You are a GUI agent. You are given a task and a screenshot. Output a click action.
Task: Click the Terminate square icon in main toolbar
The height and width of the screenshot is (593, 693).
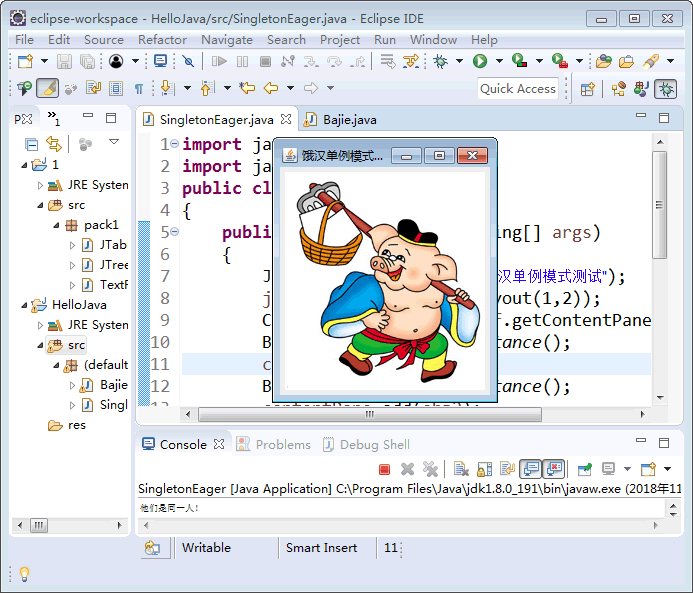pos(265,61)
